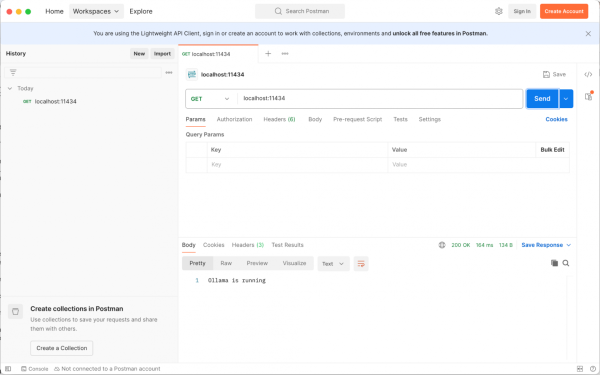Click the Key field in Query Params

tap(297, 165)
